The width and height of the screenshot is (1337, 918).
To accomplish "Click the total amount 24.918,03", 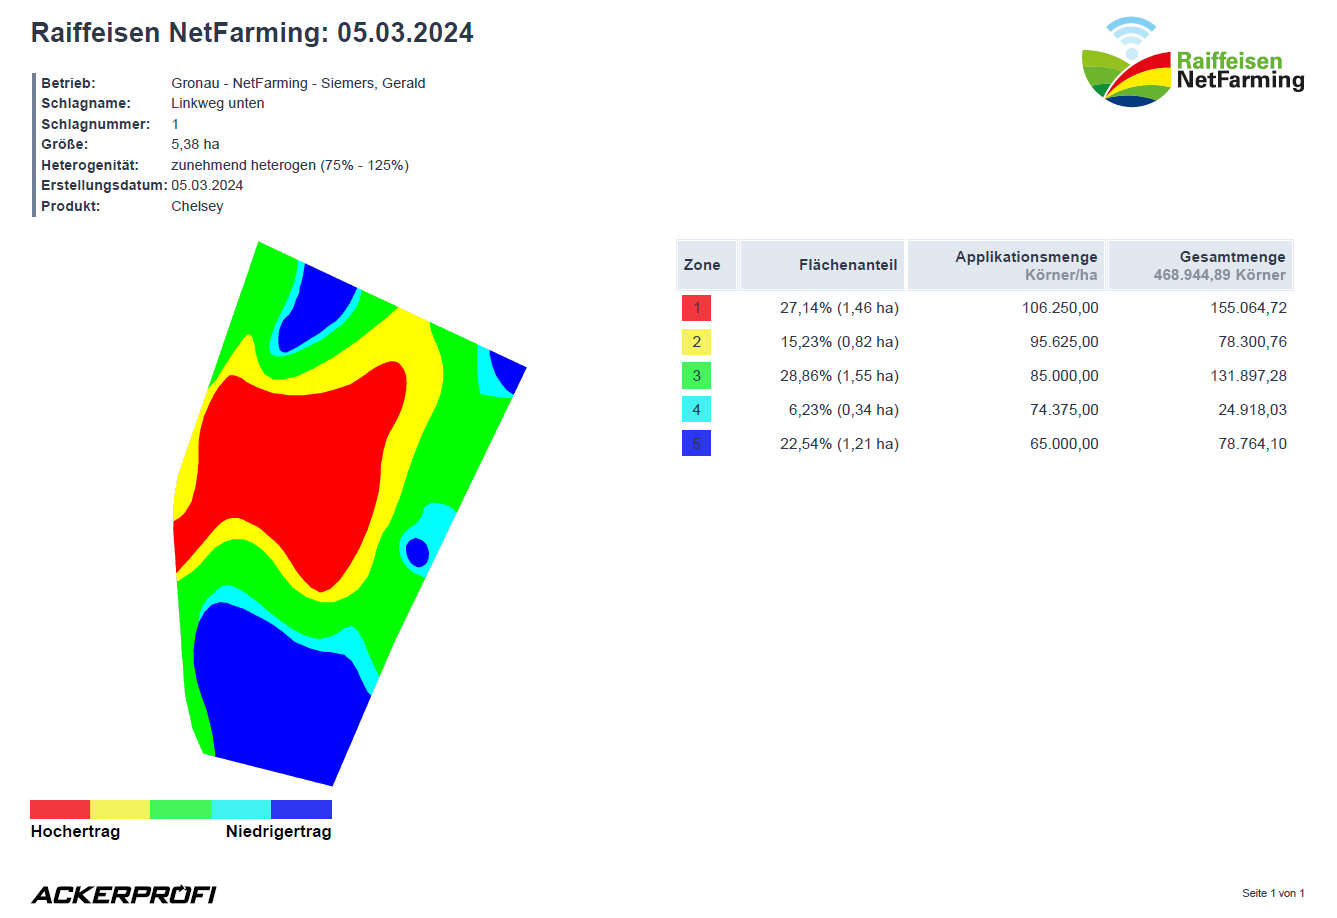I will coord(1252,410).
